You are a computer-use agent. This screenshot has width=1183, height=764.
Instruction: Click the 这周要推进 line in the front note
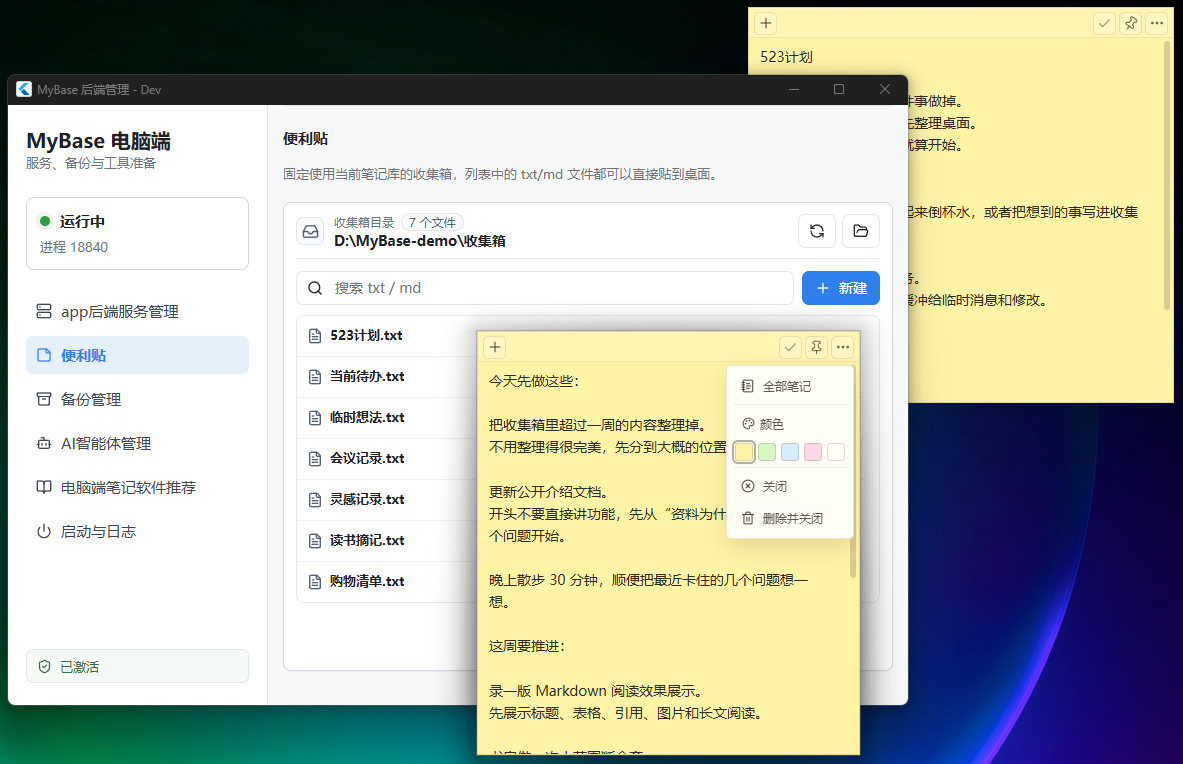pos(527,646)
